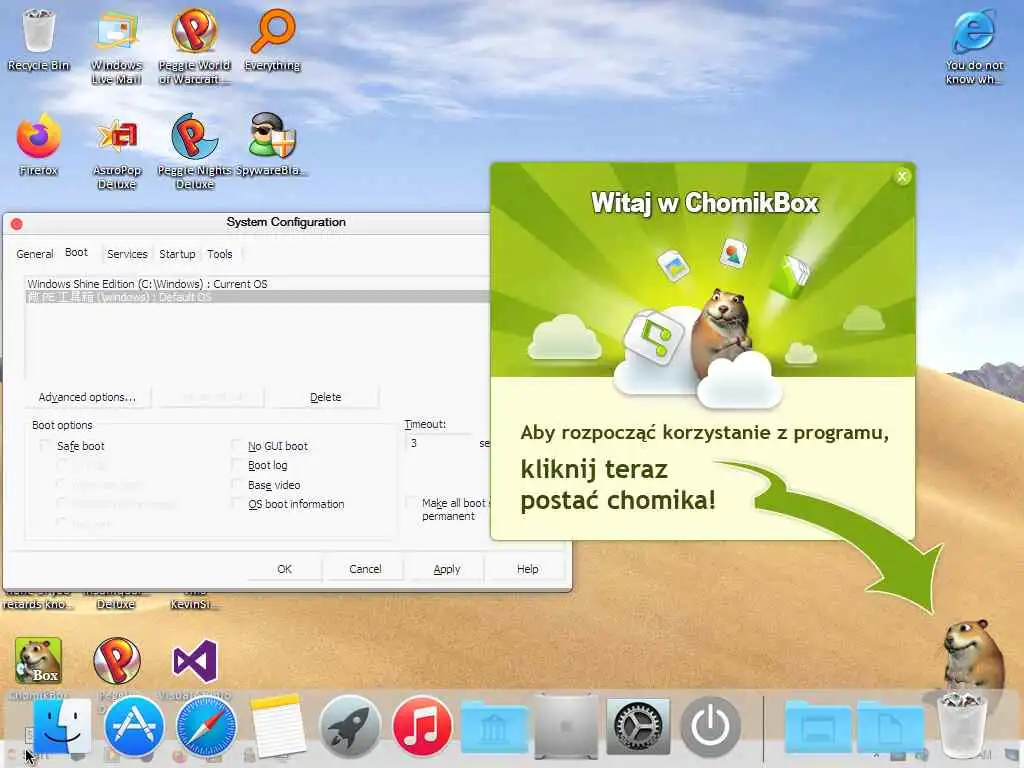Open the App Store dock icon

pyautogui.click(x=134, y=726)
